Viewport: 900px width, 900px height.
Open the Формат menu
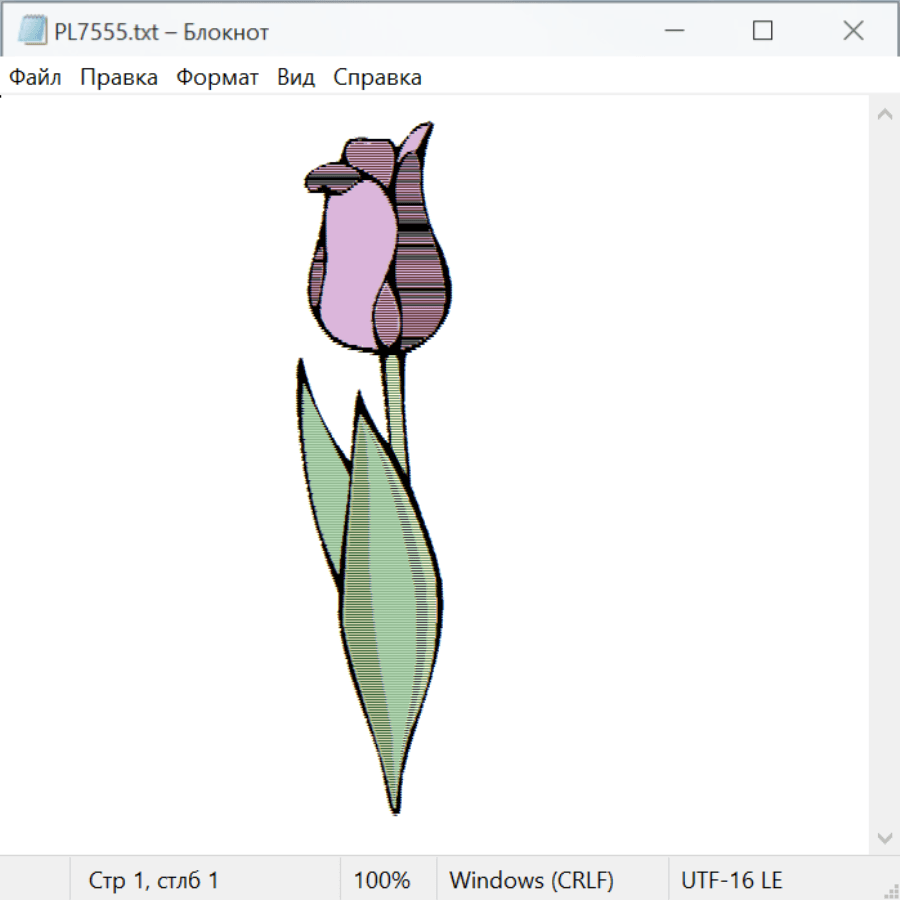click(x=217, y=78)
